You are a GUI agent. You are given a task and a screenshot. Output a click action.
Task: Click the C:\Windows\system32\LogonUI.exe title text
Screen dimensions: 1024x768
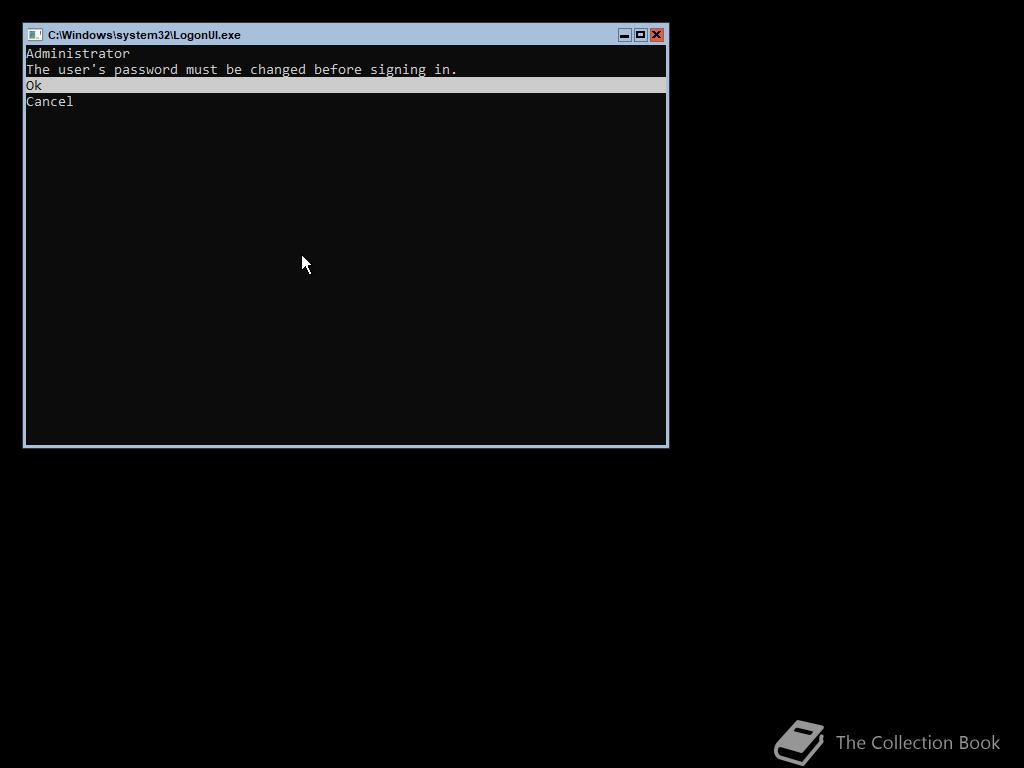[x=144, y=35]
